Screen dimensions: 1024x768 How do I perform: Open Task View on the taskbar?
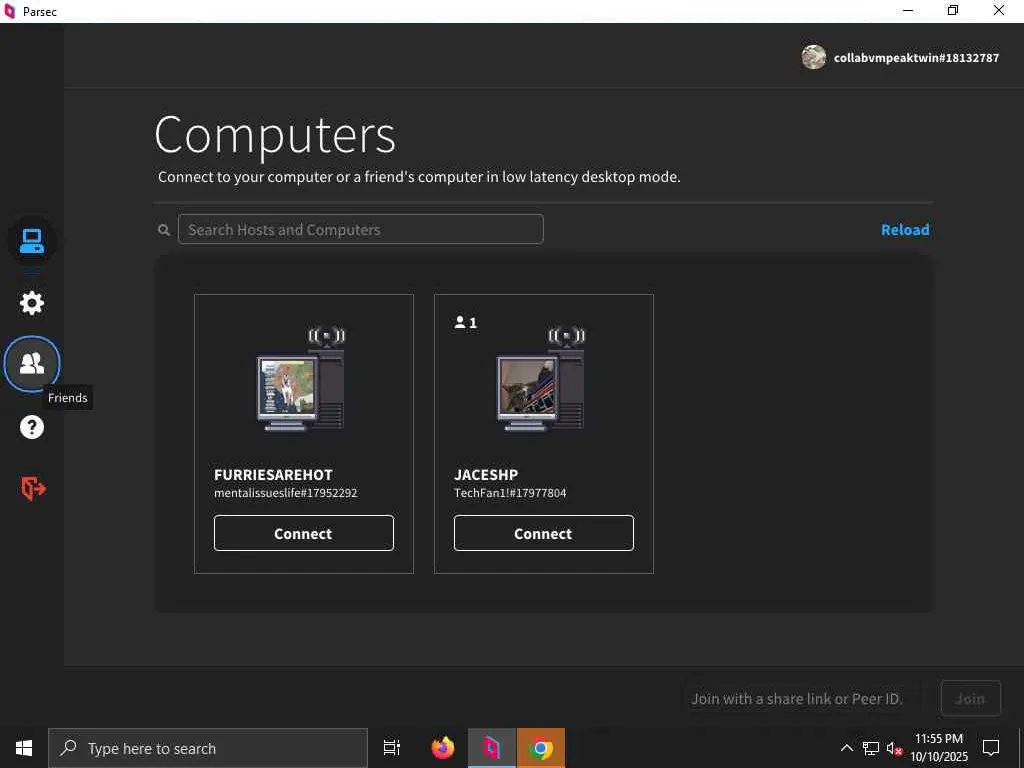click(392, 748)
